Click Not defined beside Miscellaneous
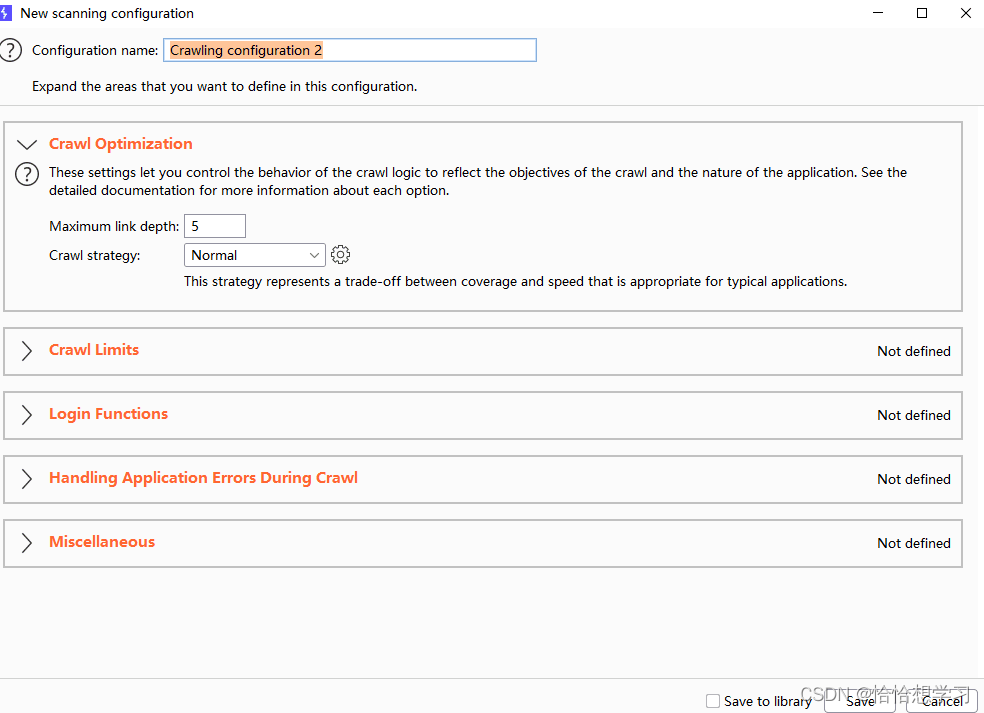Viewport: 984px width, 713px height. coord(914,544)
